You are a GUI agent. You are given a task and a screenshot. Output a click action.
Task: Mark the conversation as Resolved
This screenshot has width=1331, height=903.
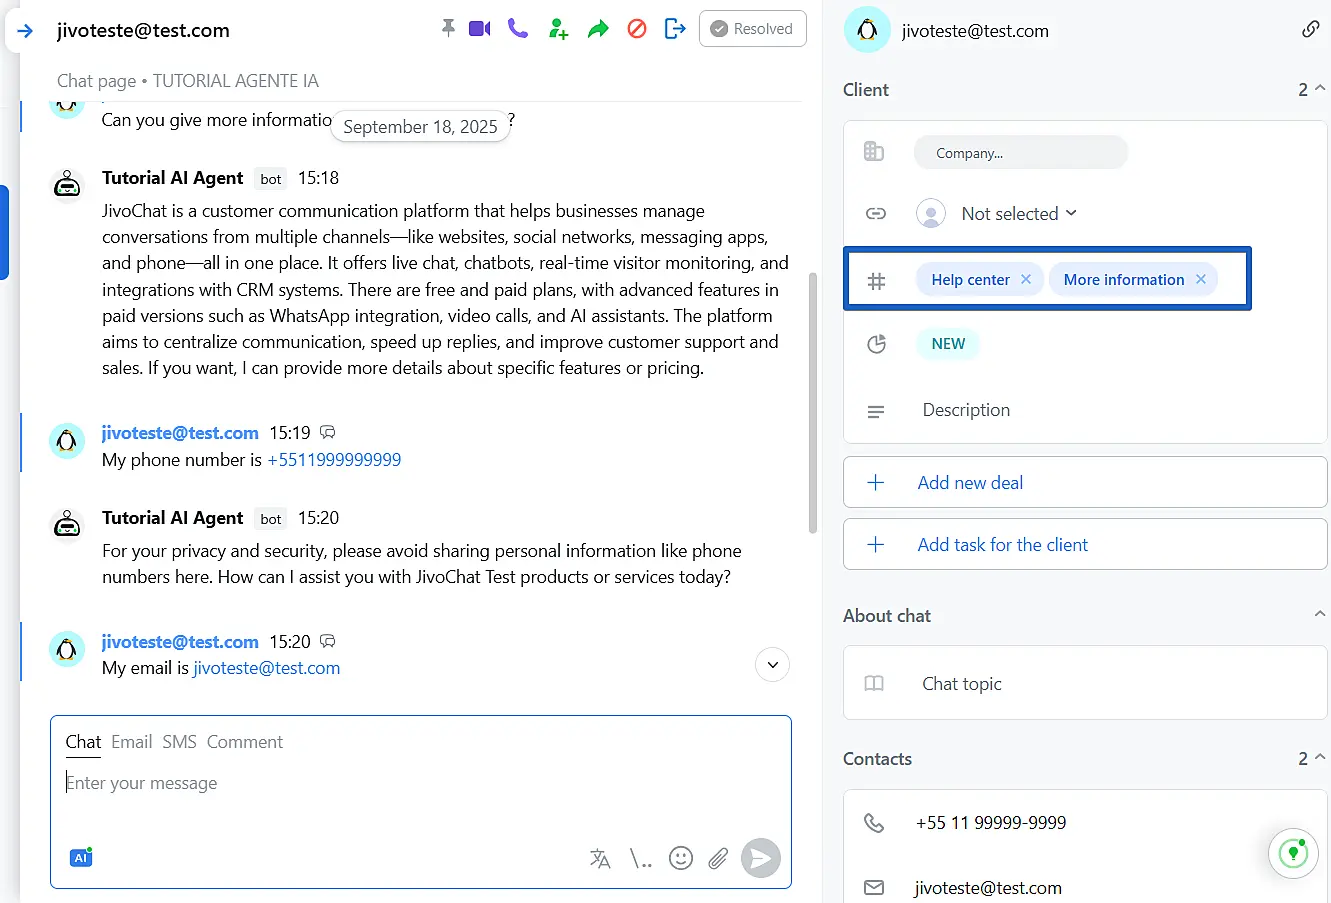[x=752, y=29]
